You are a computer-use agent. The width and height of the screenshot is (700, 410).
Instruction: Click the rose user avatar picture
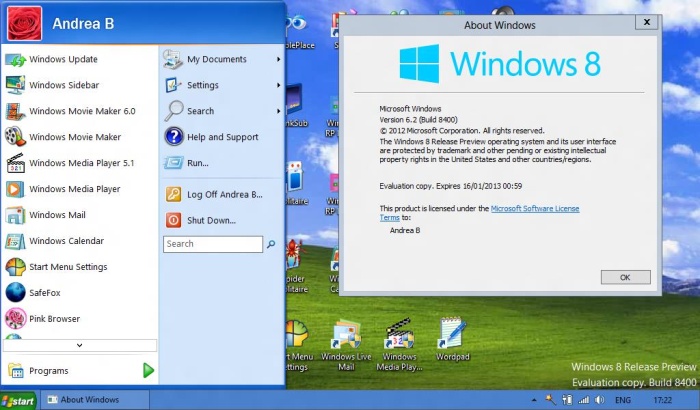(x=25, y=23)
